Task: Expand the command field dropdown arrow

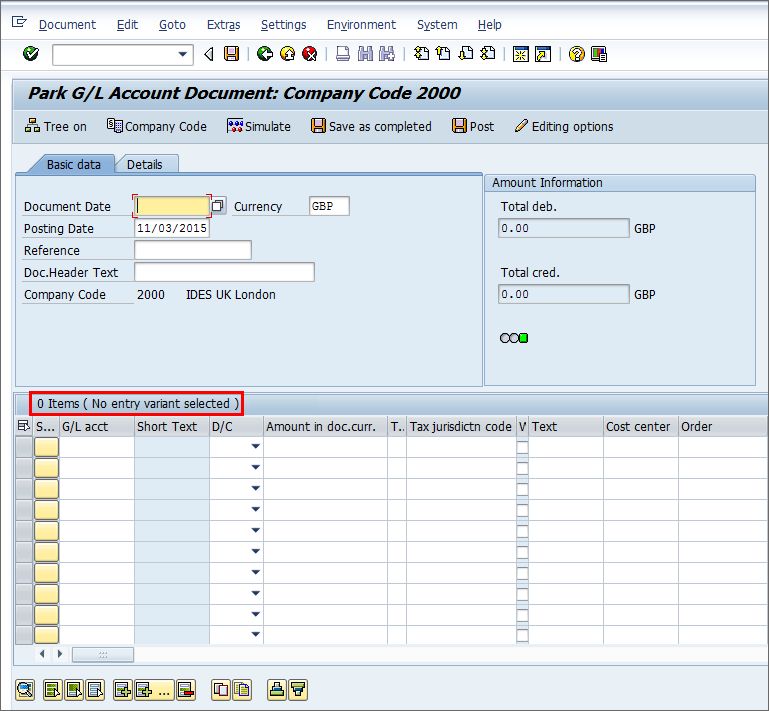Action: click(182, 54)
